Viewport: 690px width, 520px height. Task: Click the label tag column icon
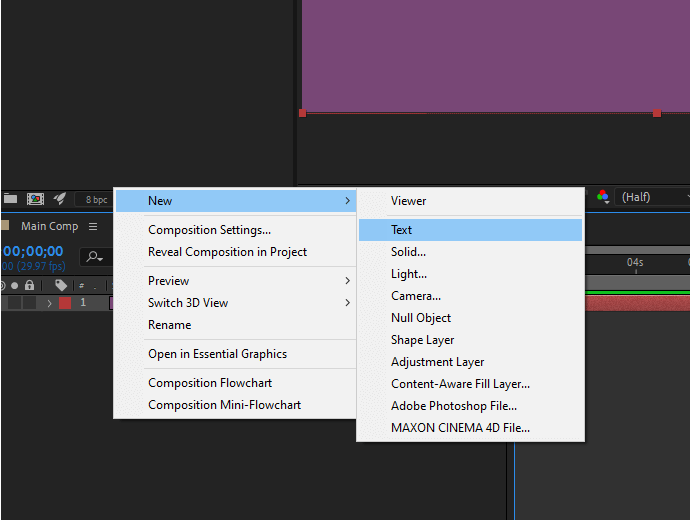(x=61, y=286)
